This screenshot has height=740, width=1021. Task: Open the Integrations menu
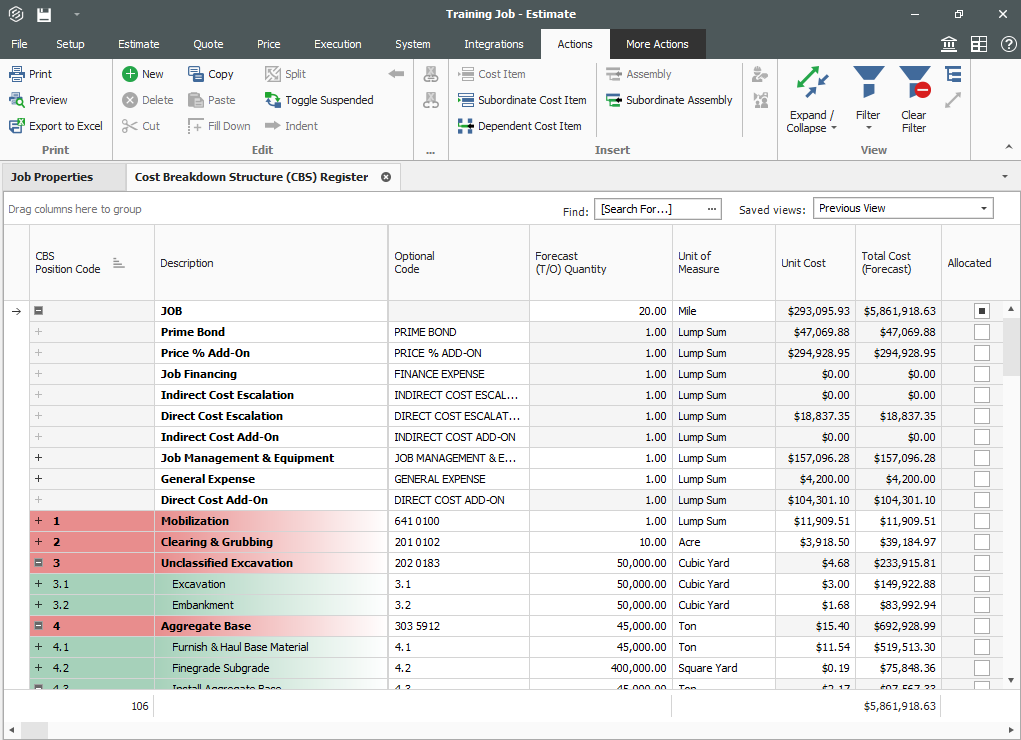tap(493, 44)
